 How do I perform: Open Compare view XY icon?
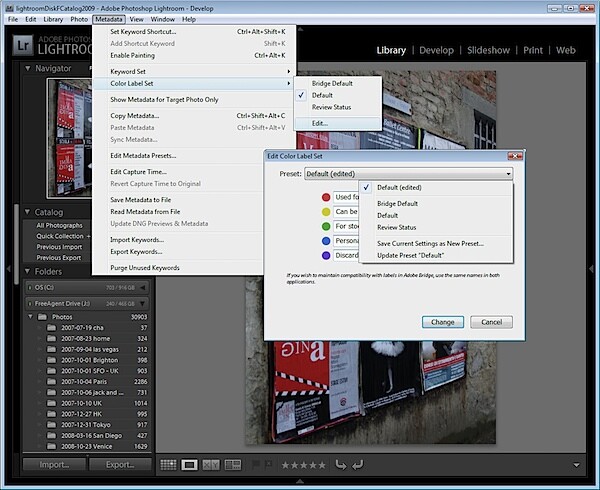pyautogui.click(x=211, y=465)
